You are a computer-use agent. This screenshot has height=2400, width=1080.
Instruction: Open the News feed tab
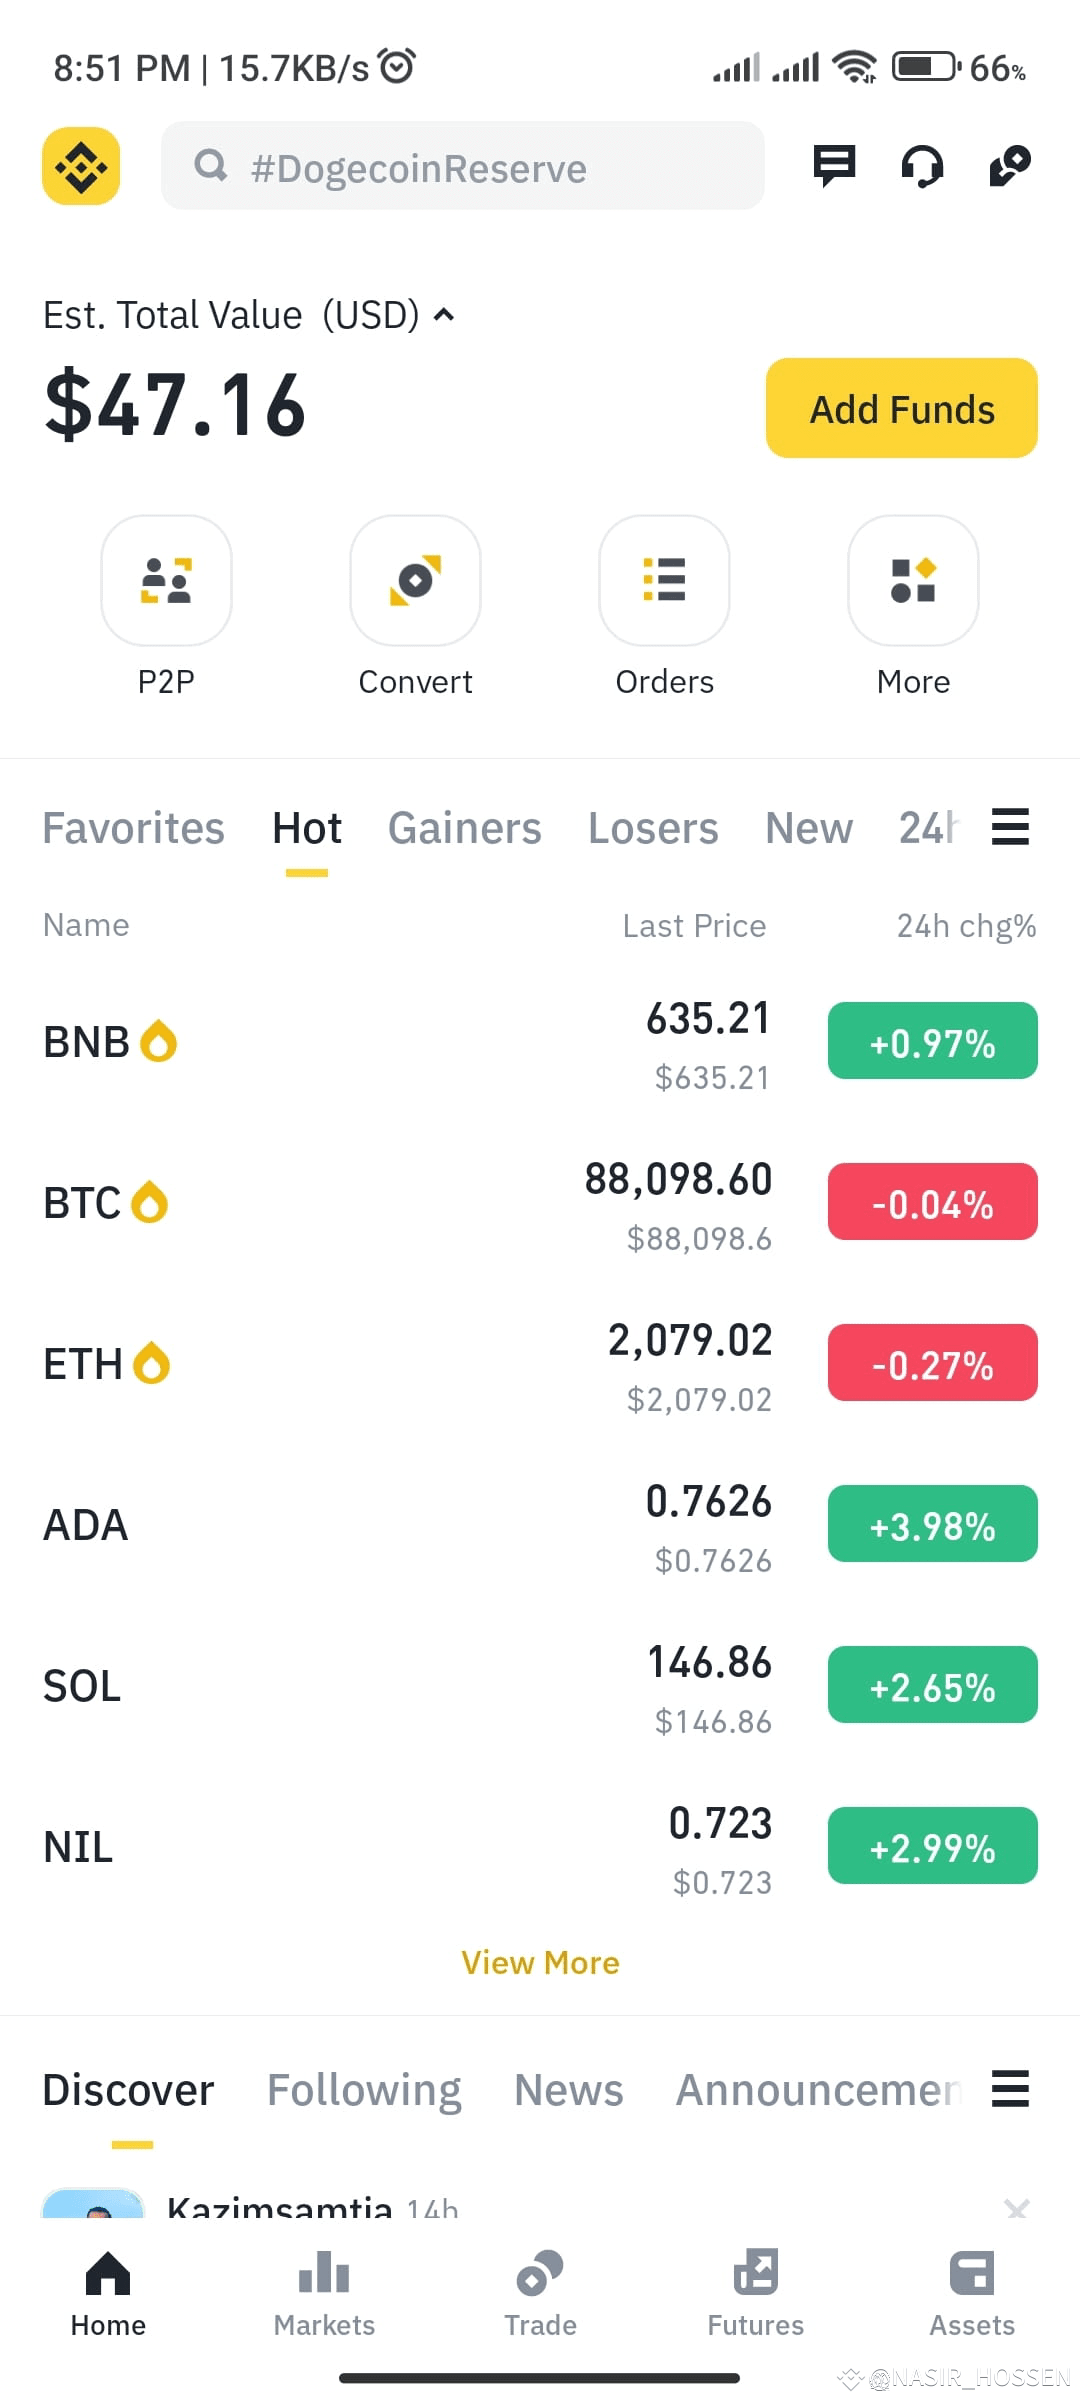point(569,2090)
